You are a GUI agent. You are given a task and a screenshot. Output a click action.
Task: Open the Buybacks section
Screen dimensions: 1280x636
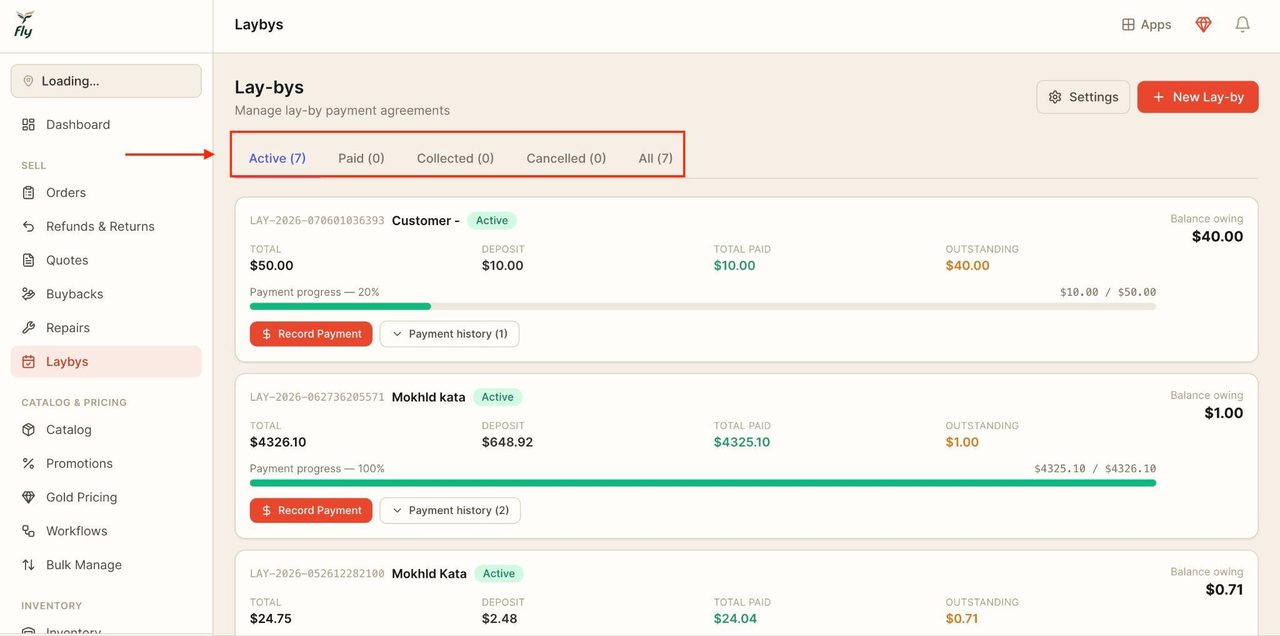[106, 295]
